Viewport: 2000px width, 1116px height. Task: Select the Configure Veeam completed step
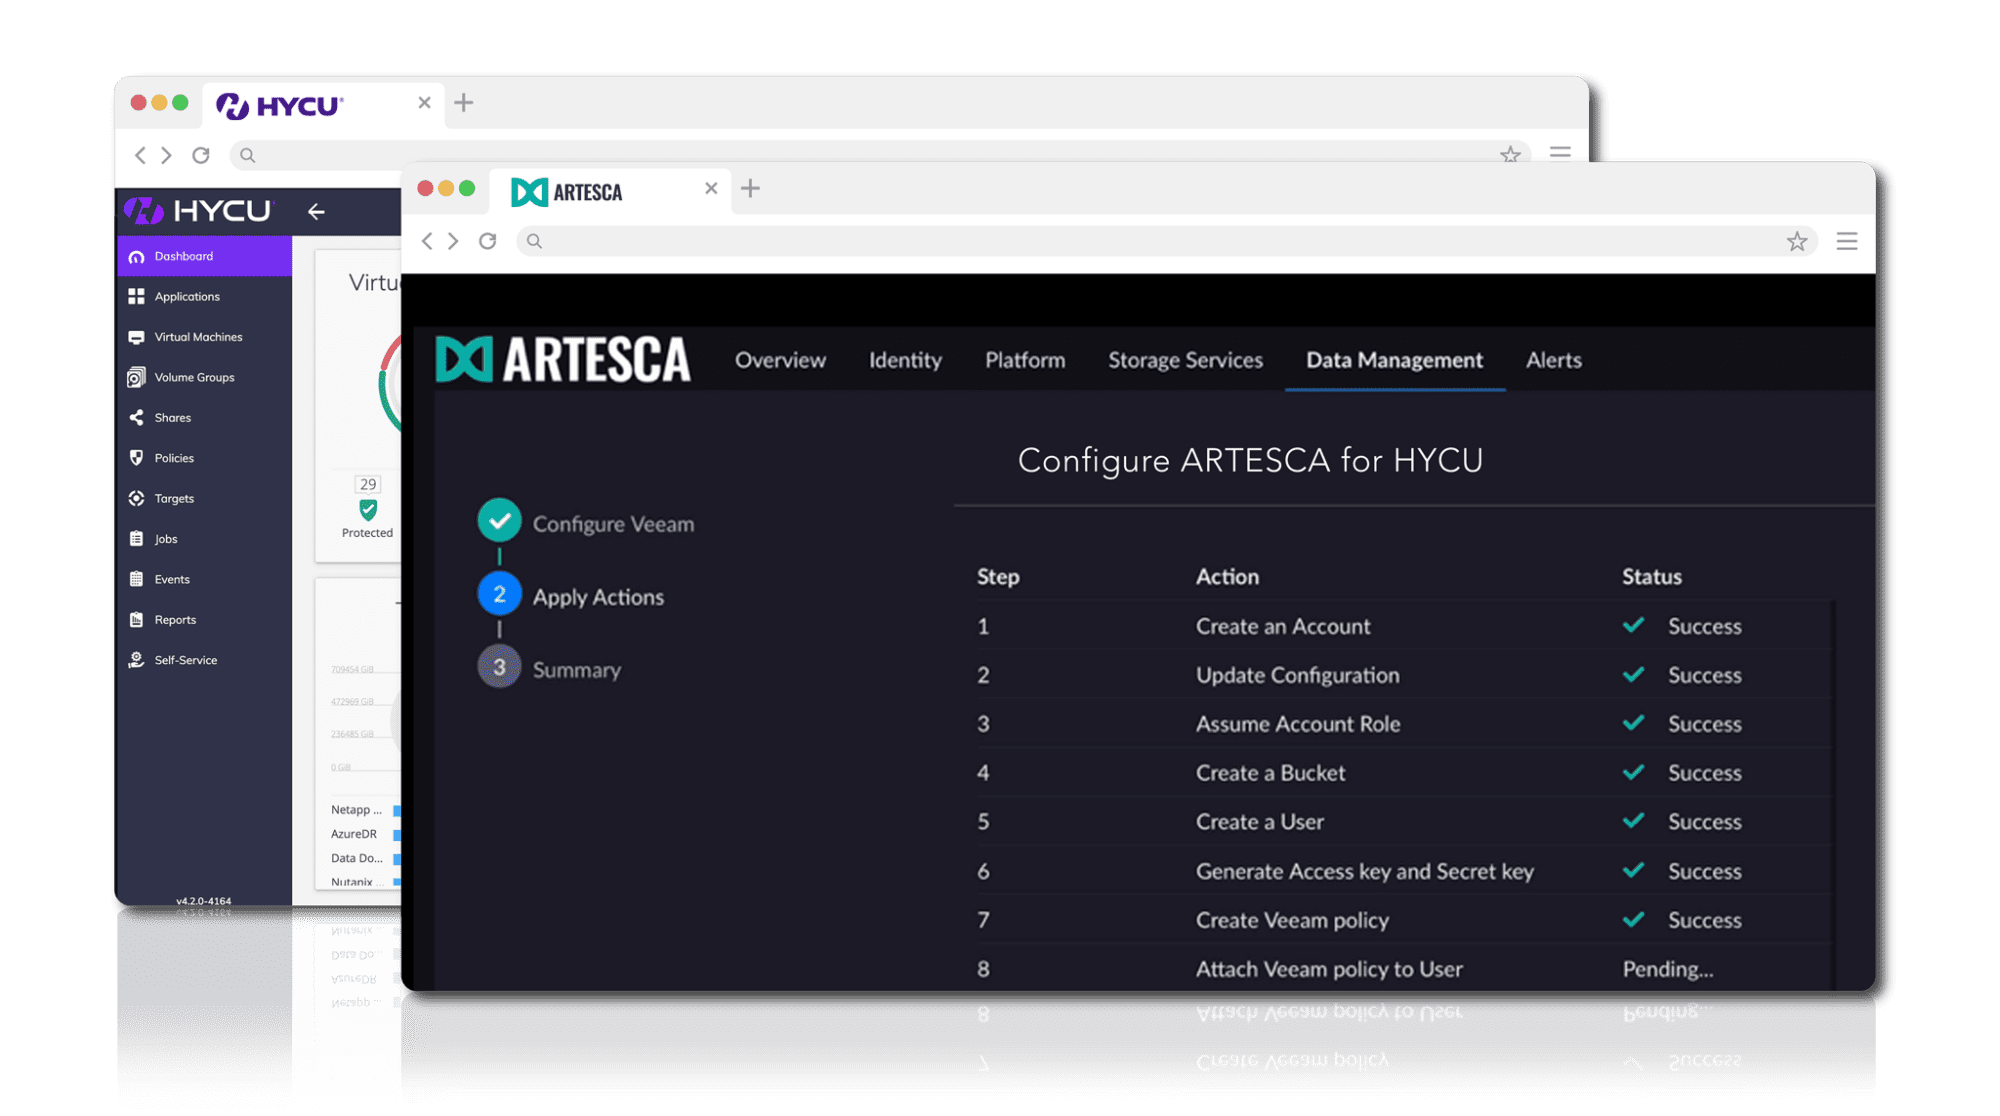[x=586, y=523]
